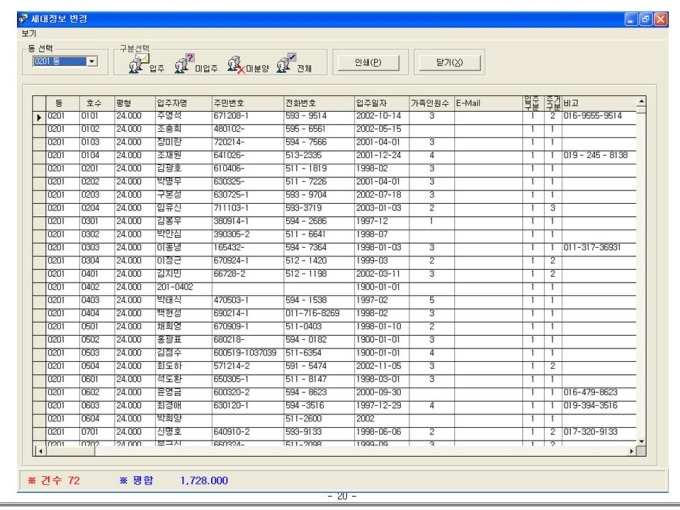This screenshot has height=510, width=680.
Task: Click the table's vertical scroll up arrow
Action: tap(641, 102)
